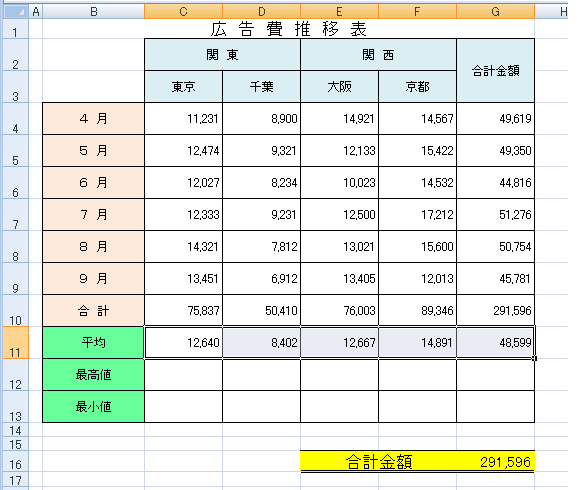The height and width of the screenshot is (490, 577).
Task: Select column C header
Action: point(183,11)
